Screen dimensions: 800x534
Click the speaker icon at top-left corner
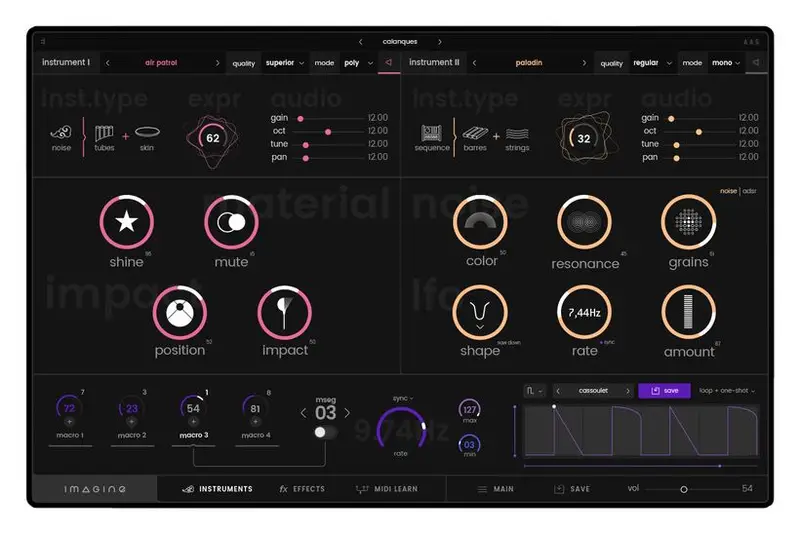click(43, 41)
